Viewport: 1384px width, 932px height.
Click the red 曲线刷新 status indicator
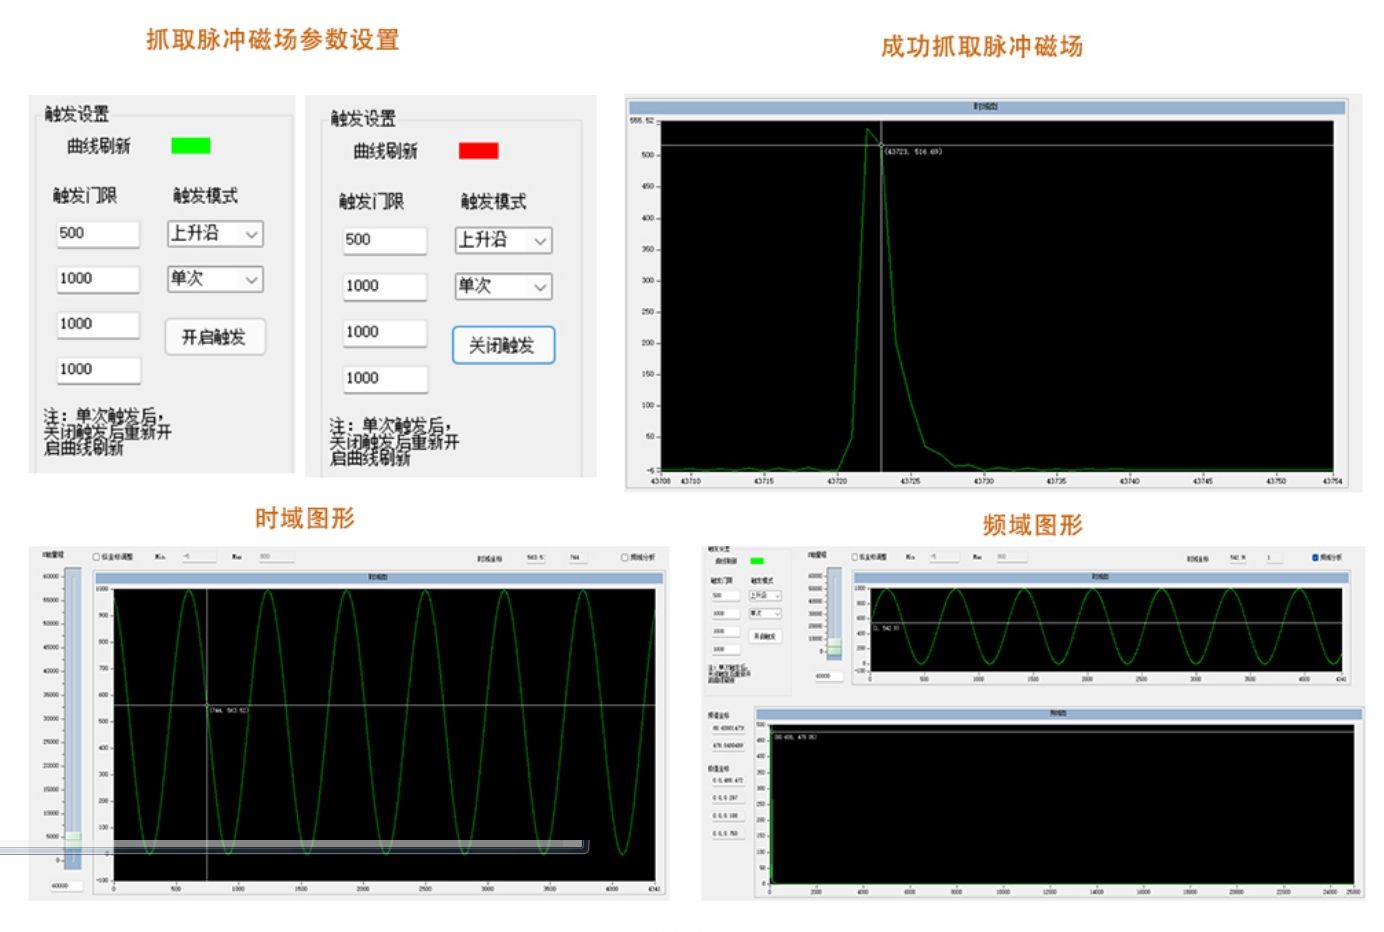click(478, 151)
